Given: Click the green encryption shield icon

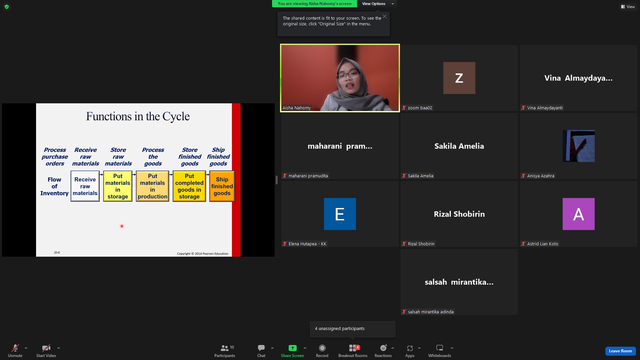Looking at the screenshot, I should [x=7, y=7].
